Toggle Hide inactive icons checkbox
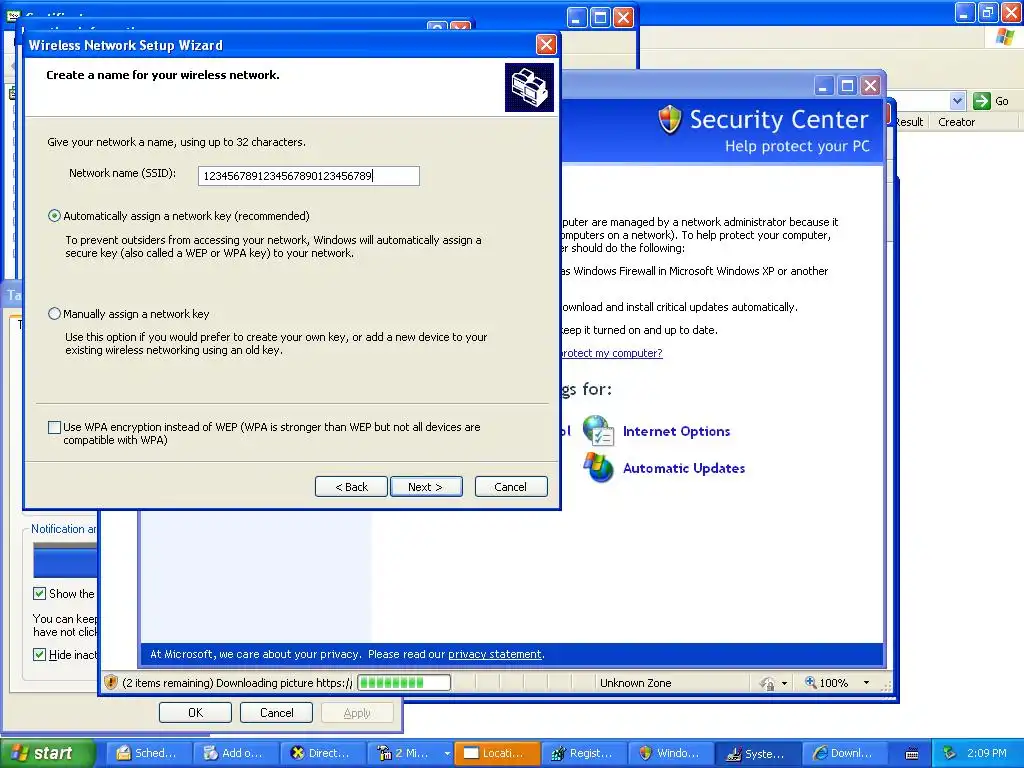 (40, 654)
